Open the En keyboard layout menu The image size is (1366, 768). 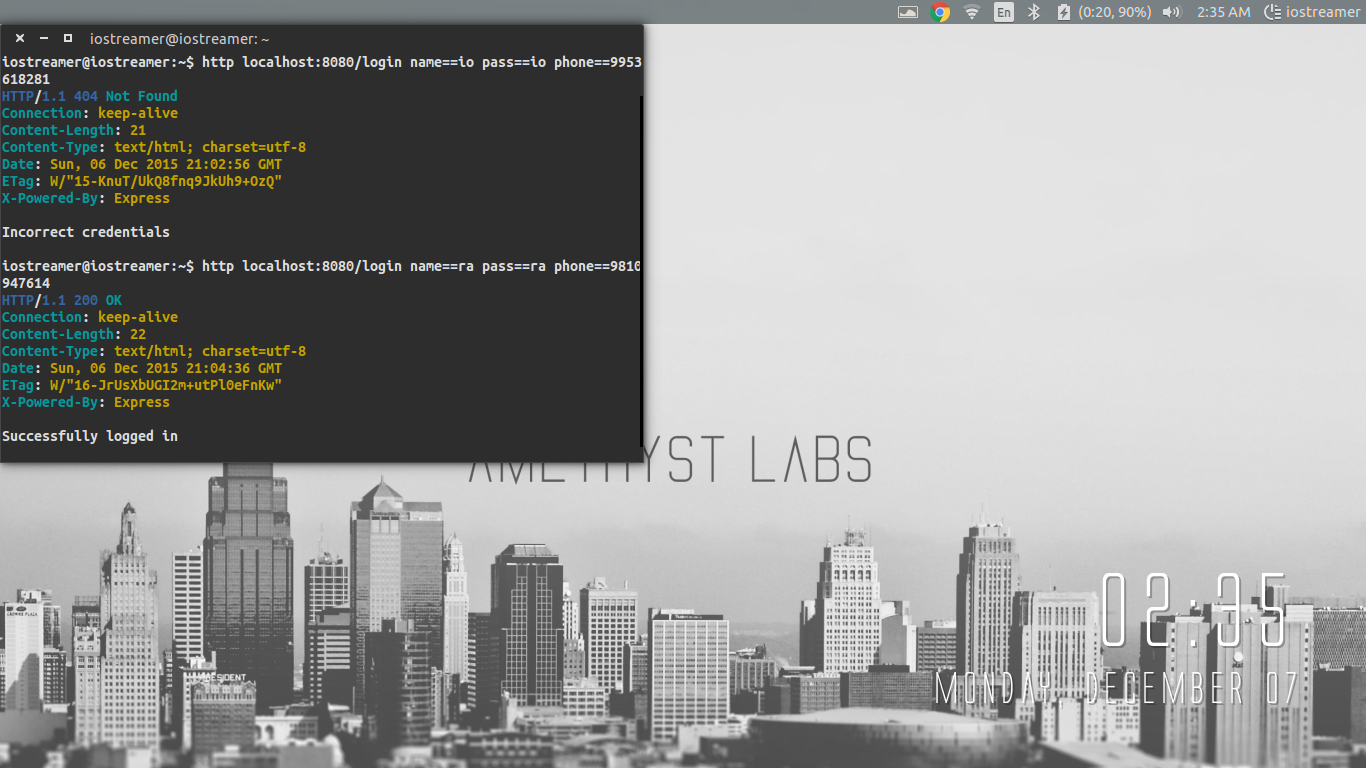pos(1003,12)
